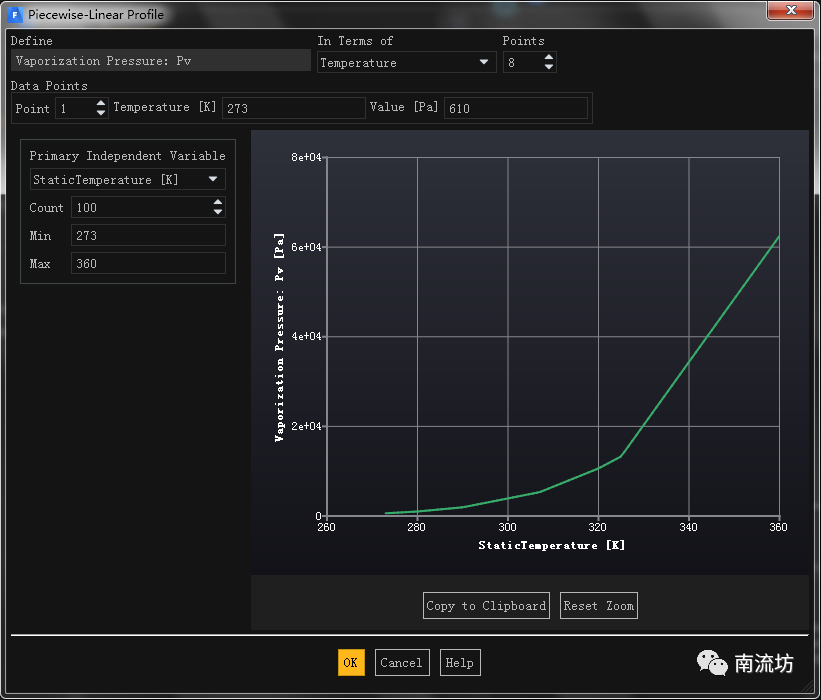Screen dimensions: 821x700
Task: Increase the Points count with up arrow
Action: pos(549,58)
